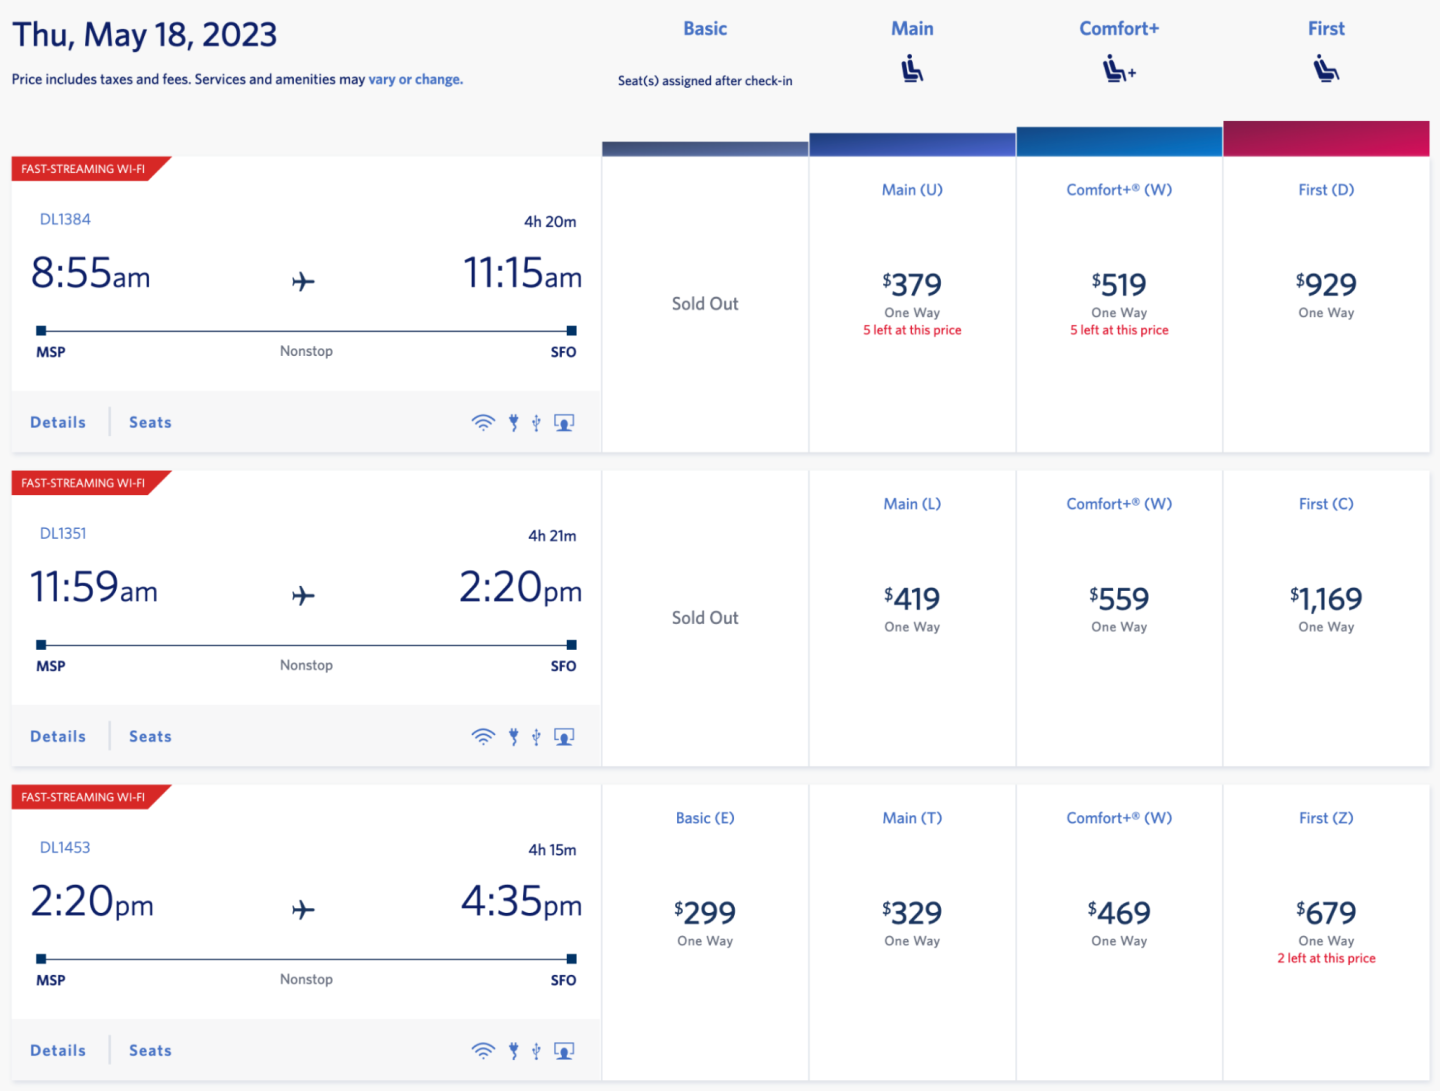View Seats for flight DL1351
Screen dimensions: 1440x1091
[x=150, y=737]
